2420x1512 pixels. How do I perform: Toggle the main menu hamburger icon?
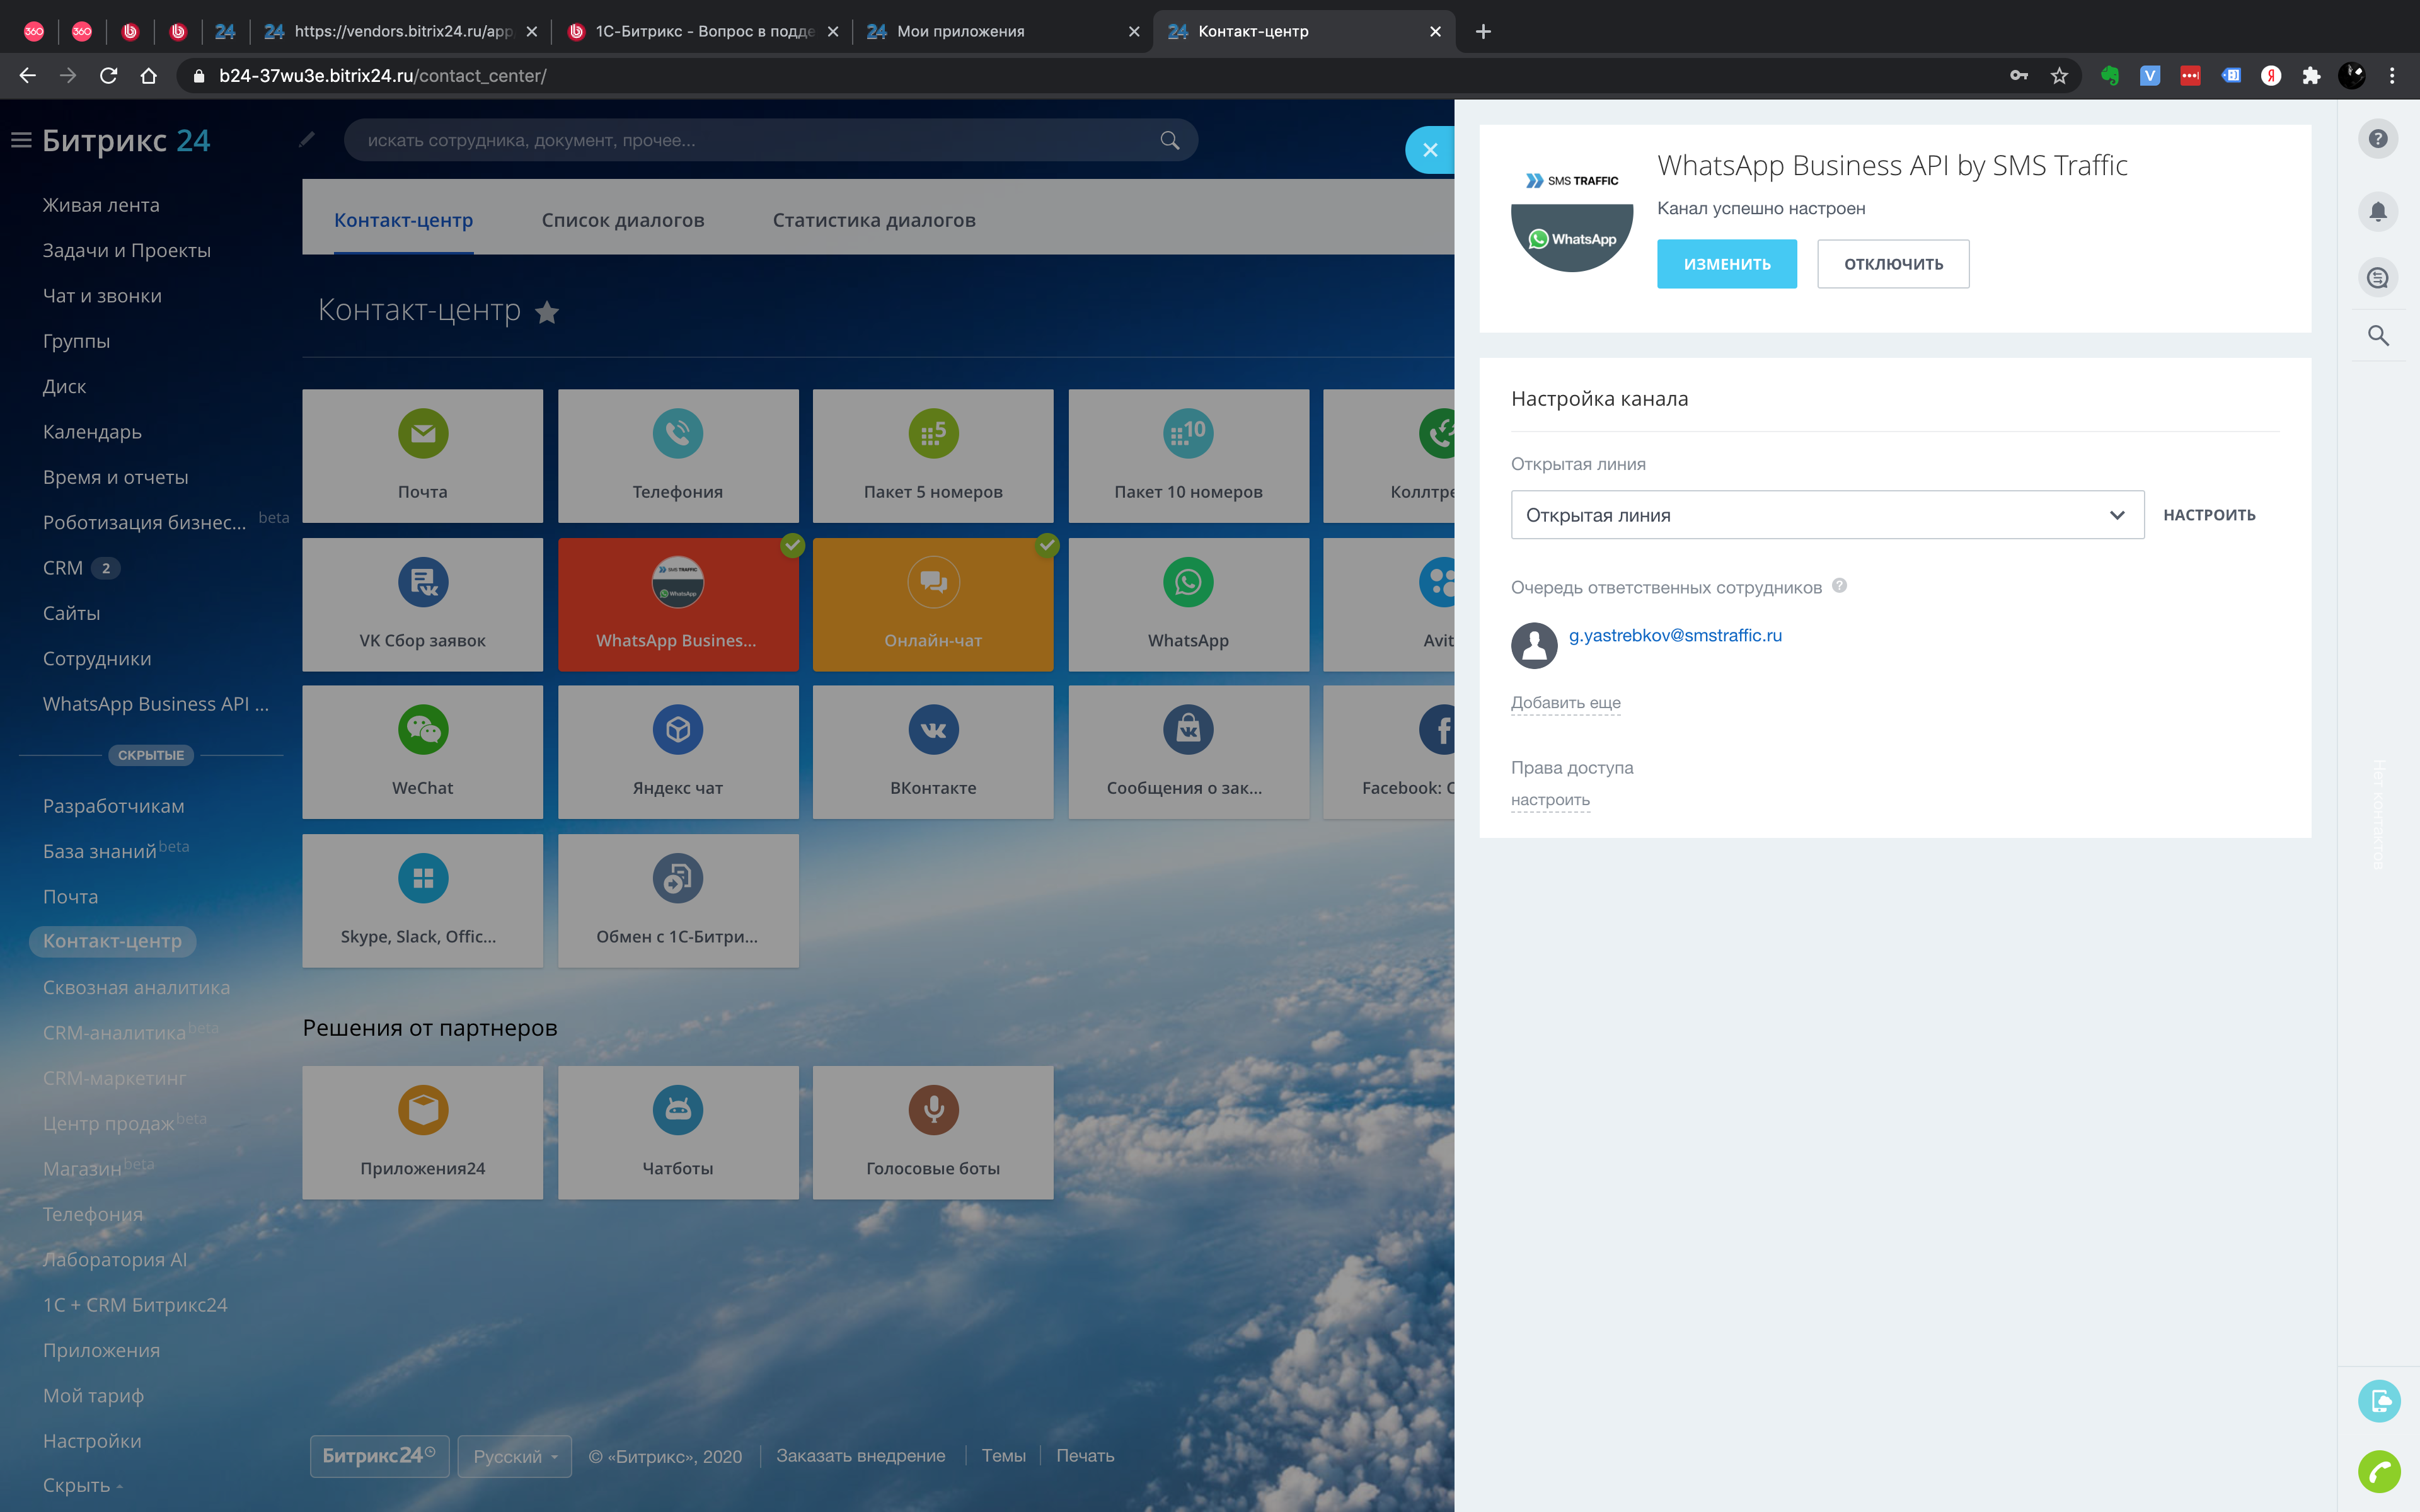pyautogui.click(x=21, y=140)
